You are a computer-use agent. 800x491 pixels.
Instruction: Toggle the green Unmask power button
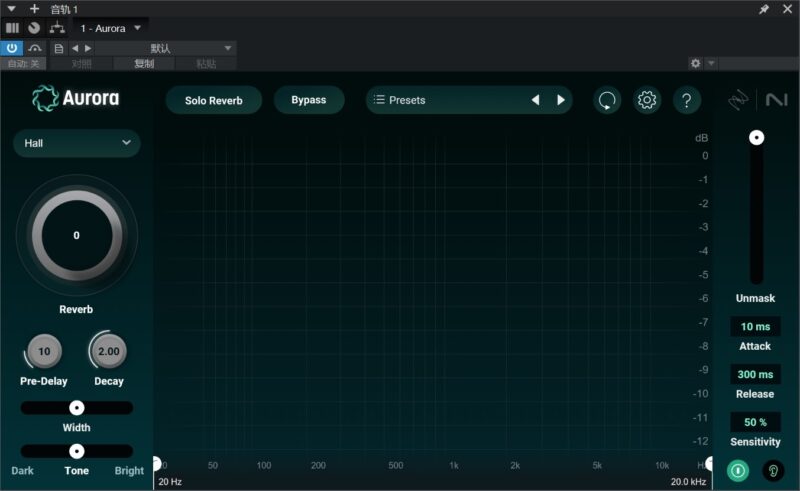pos(738,470)
